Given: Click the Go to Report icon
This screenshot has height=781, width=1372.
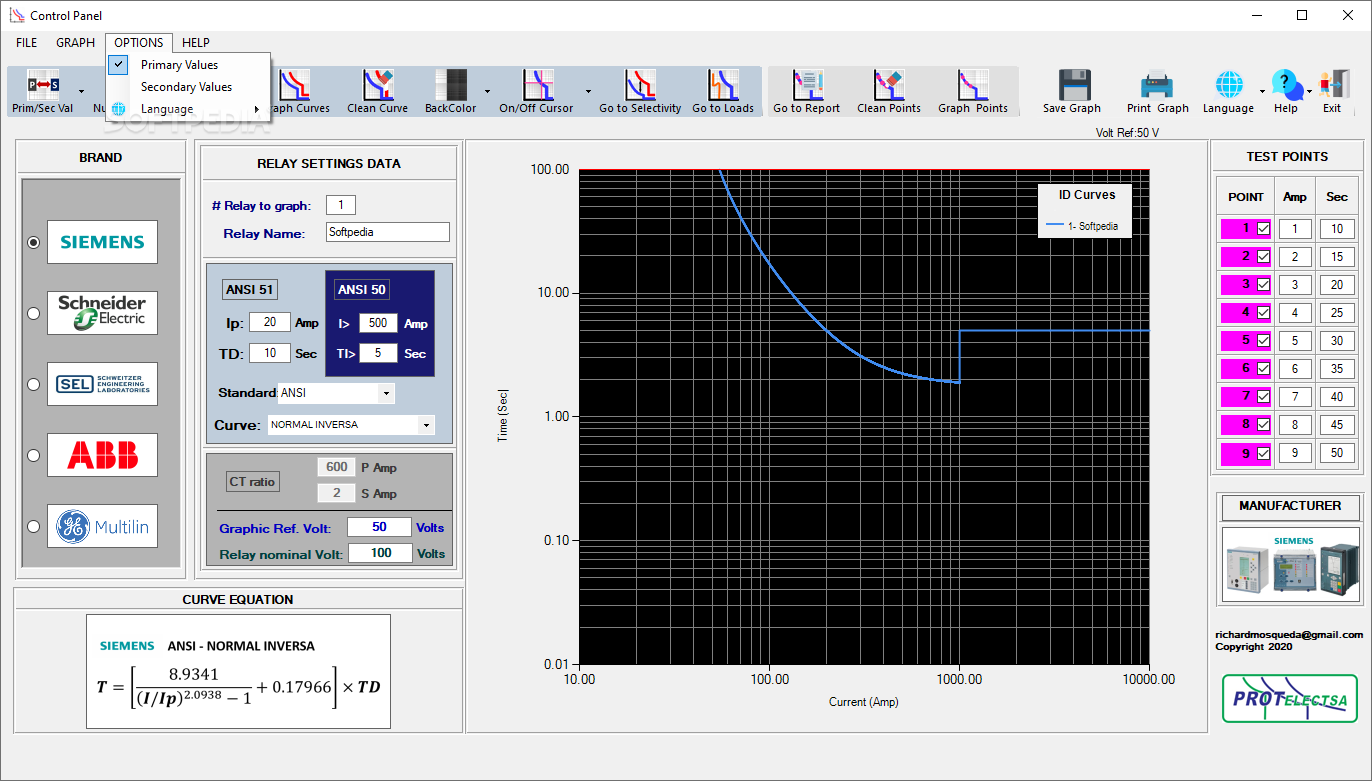Looking at the screenshot, I should 807,86.
